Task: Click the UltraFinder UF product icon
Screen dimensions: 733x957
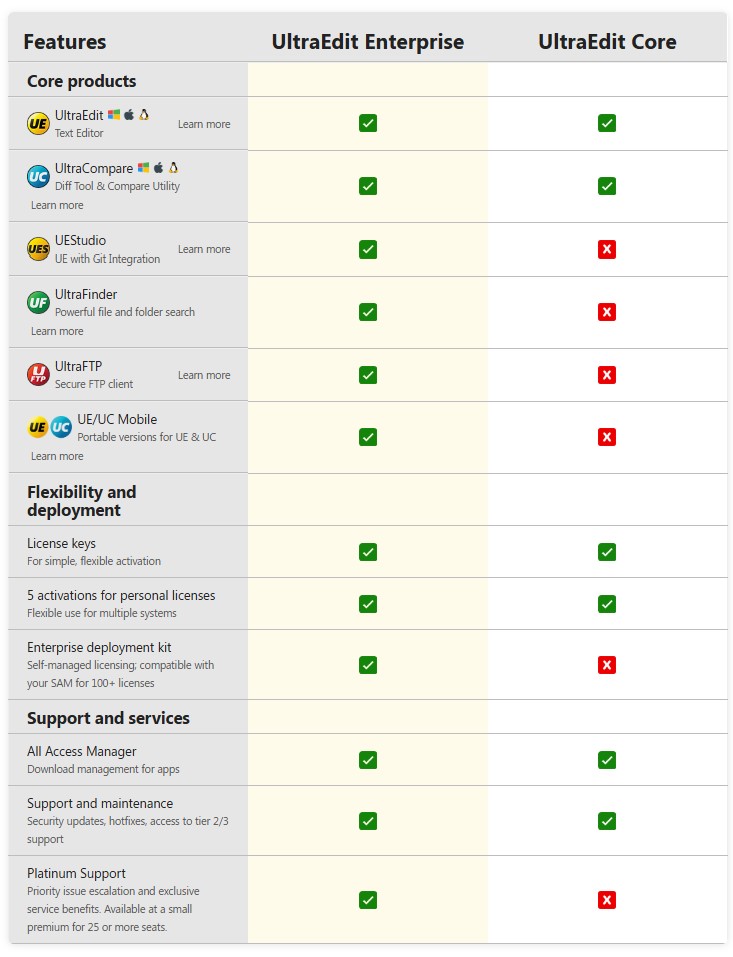Action: click(38, 303)
